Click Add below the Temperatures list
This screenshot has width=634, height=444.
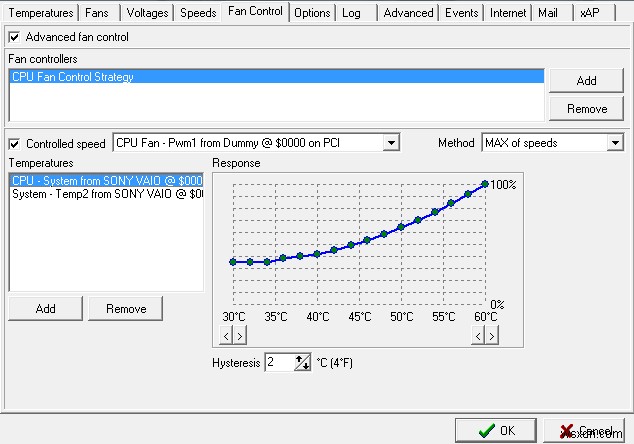point(45,309)
